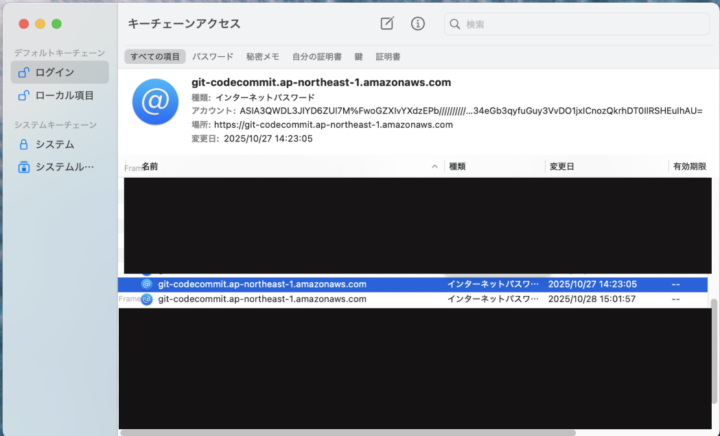Open the 秘密メモ tab
The height and width of the screenshot is (436, 720).
(x=262, y=57)
